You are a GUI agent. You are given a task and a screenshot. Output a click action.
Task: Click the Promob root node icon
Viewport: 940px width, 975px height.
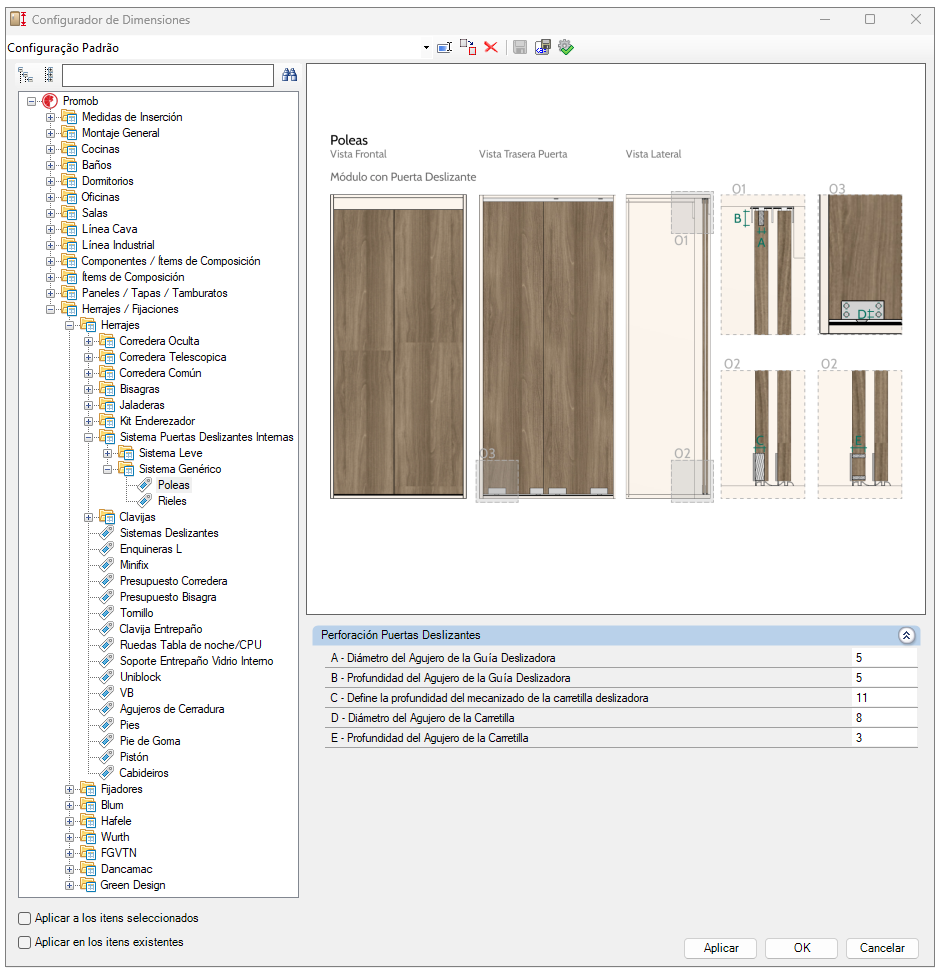[50, 101]
